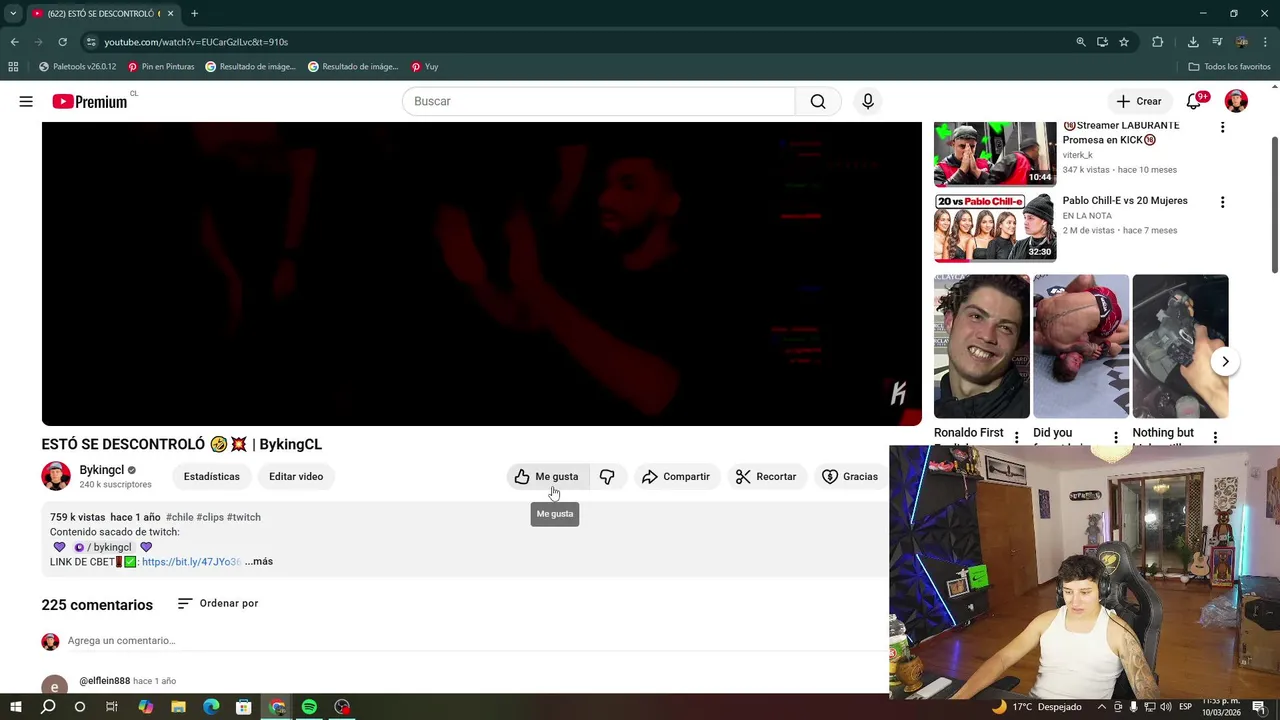Image resolution: width=1280 pixels, height=720 pixels.
Task: Like the video with Me gusta
Action: coord(547,477)
